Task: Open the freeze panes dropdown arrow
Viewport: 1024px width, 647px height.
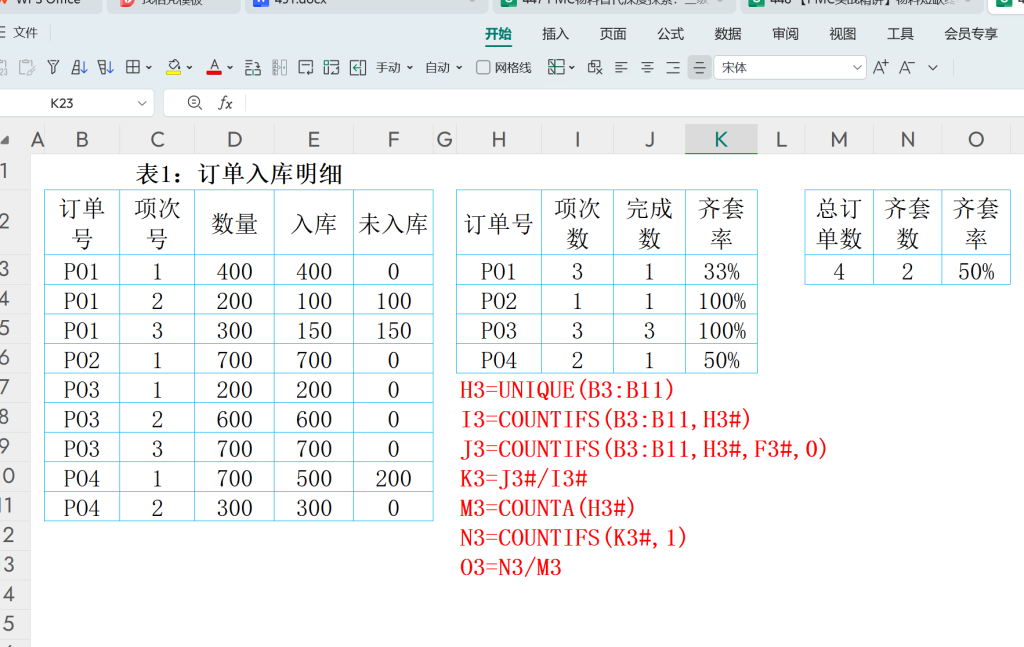Action: 571,67
